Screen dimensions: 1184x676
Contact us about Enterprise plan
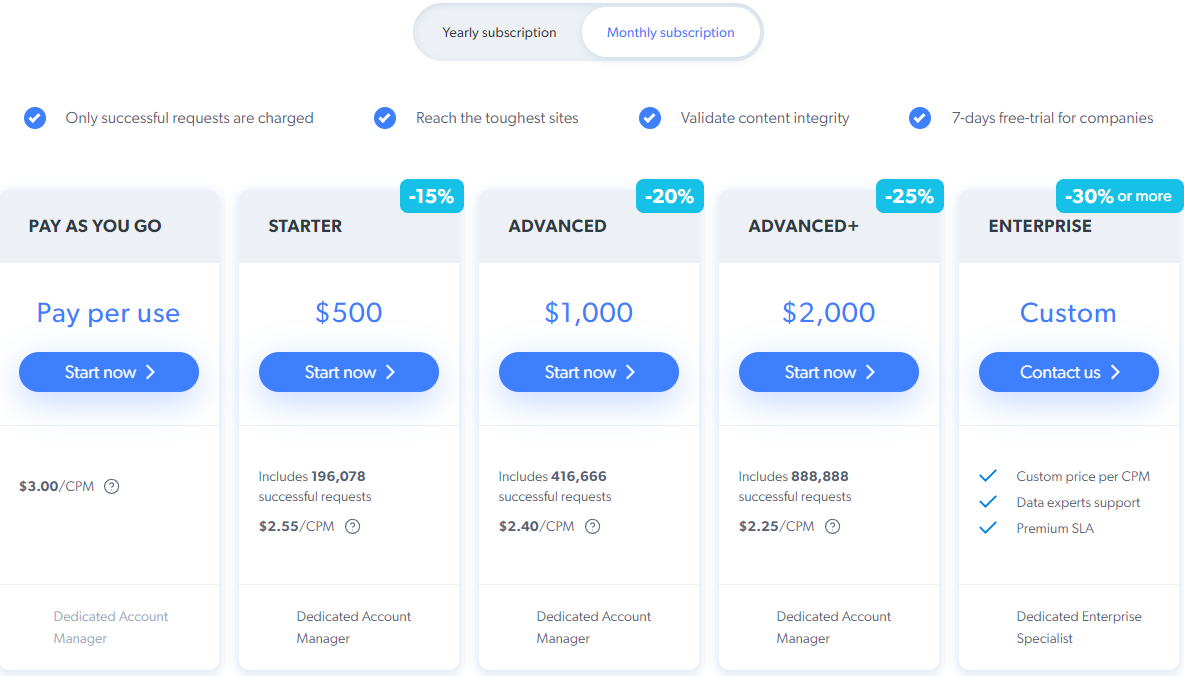point(1069,372)
